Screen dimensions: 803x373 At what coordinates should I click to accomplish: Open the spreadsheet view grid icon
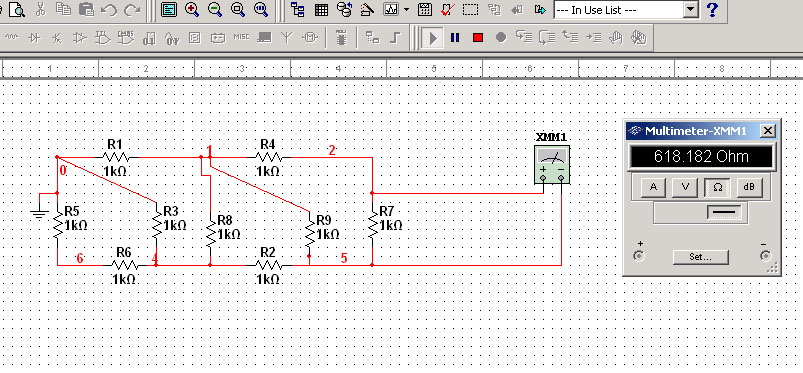[322, 9]
